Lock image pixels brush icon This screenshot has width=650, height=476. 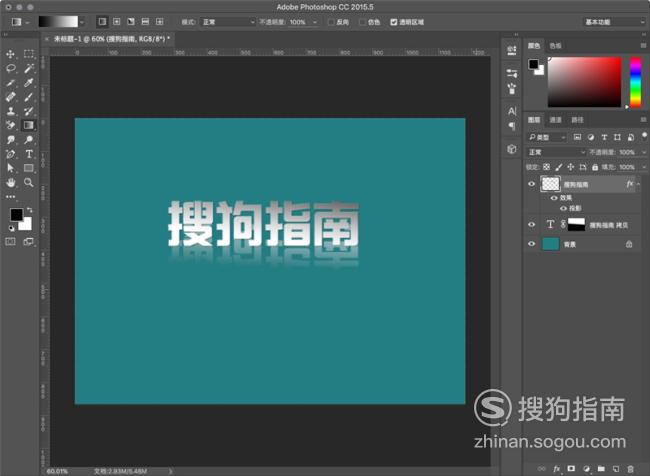point(559,167)
